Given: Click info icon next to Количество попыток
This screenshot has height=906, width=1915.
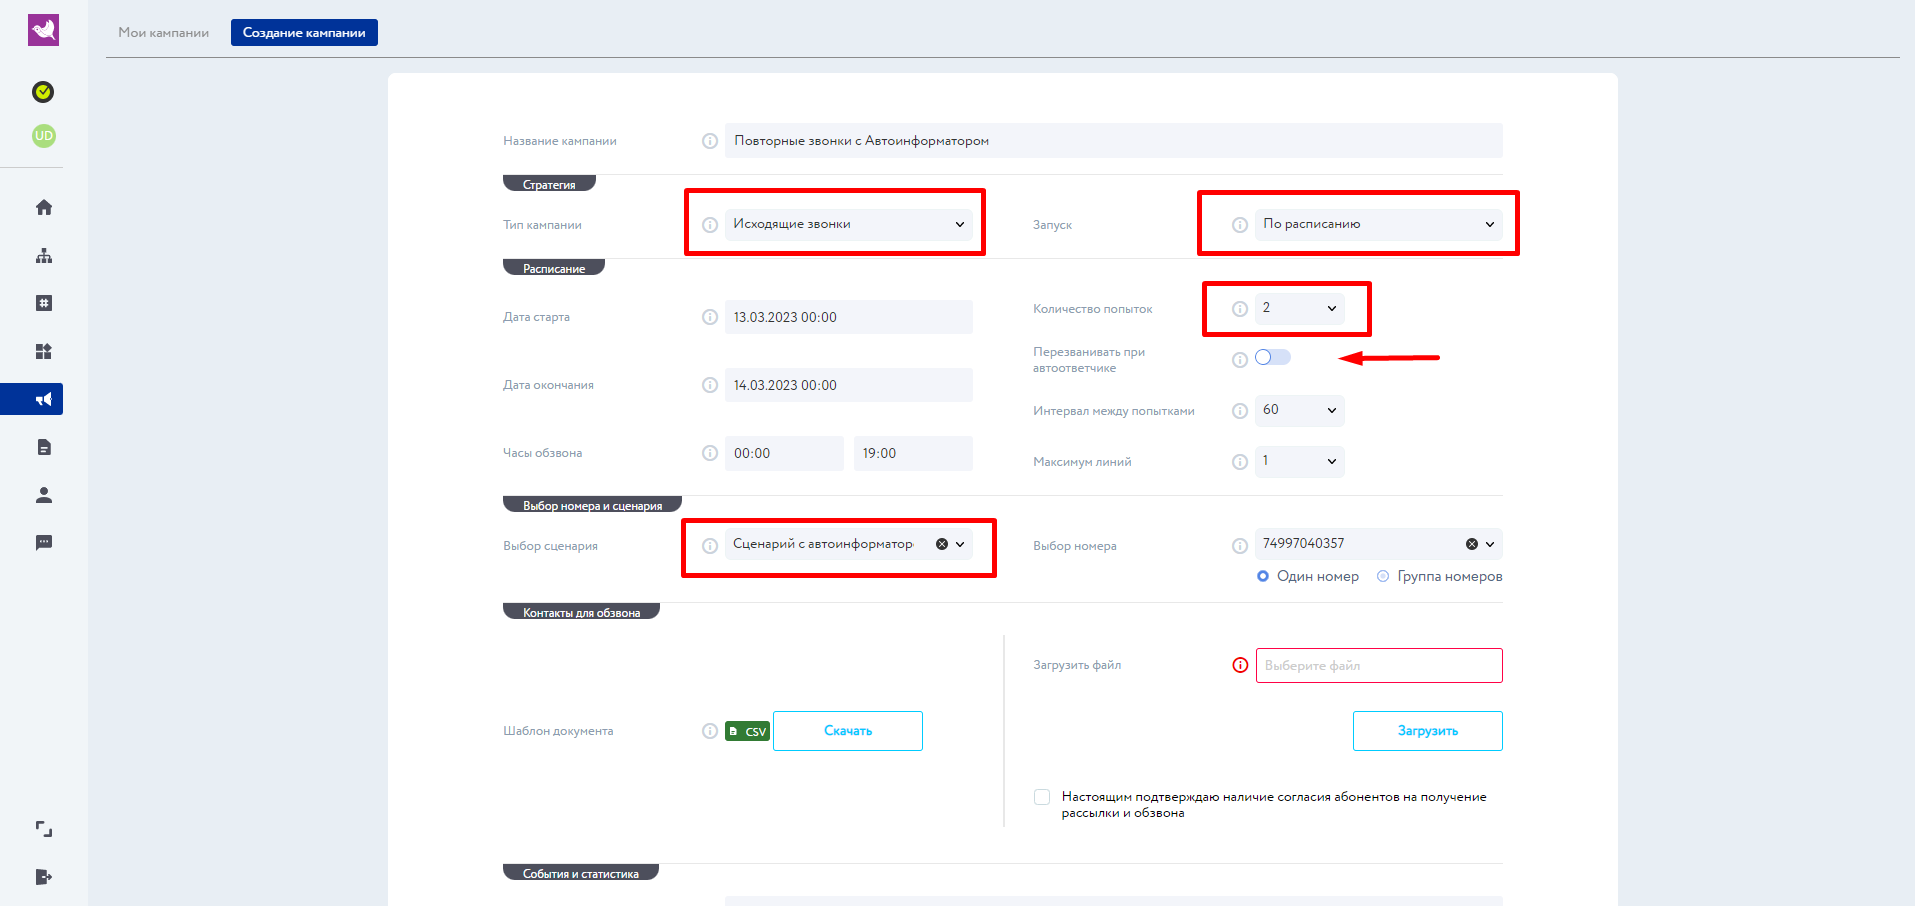Looking at the screenshot, I should (x=1240, y=309).
